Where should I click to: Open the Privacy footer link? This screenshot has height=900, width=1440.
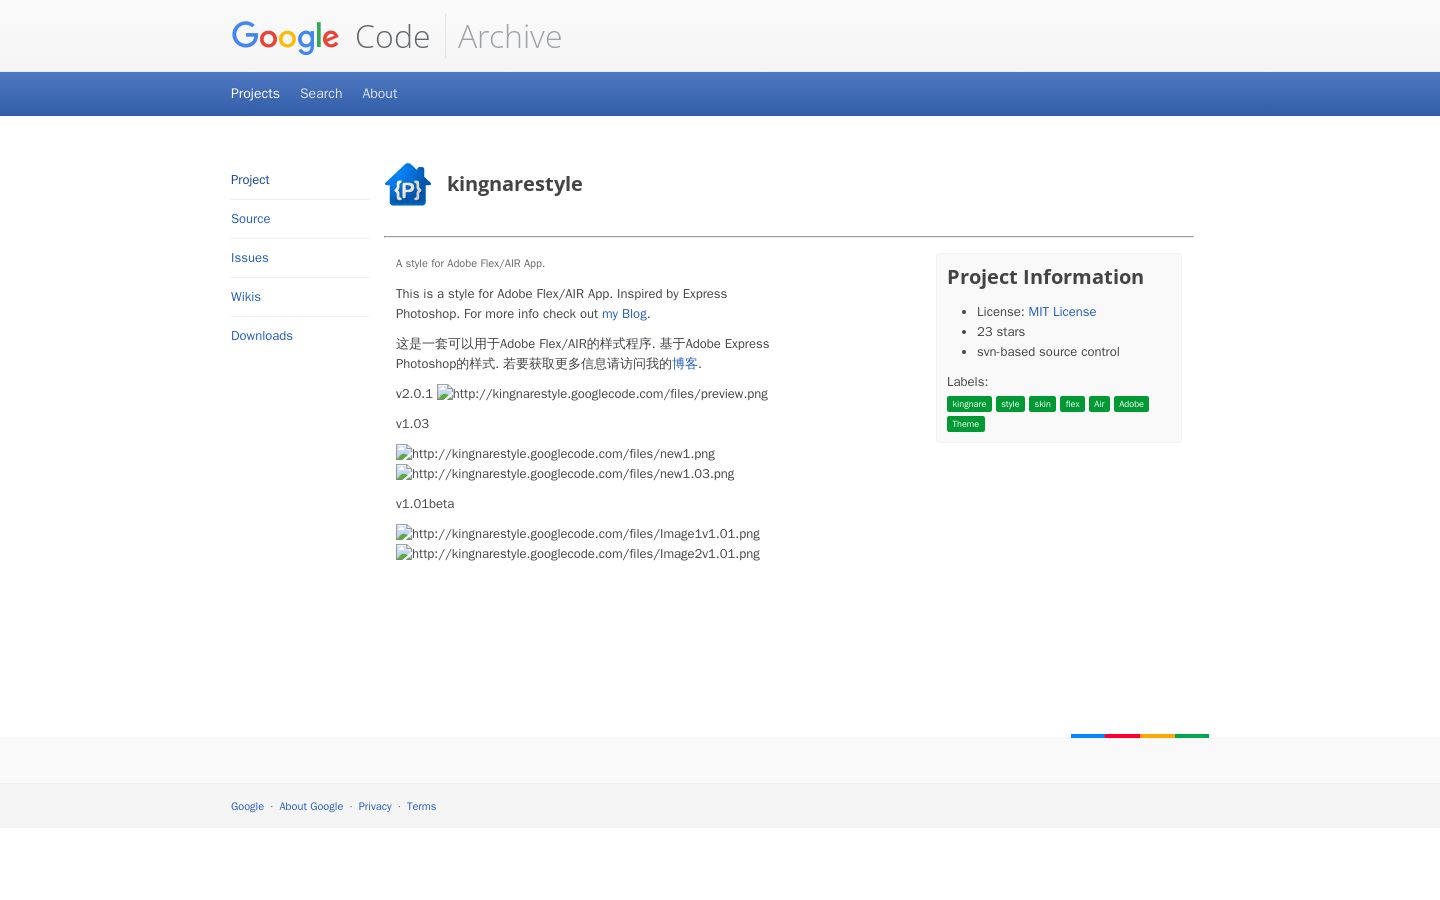(x=375, y=806)
